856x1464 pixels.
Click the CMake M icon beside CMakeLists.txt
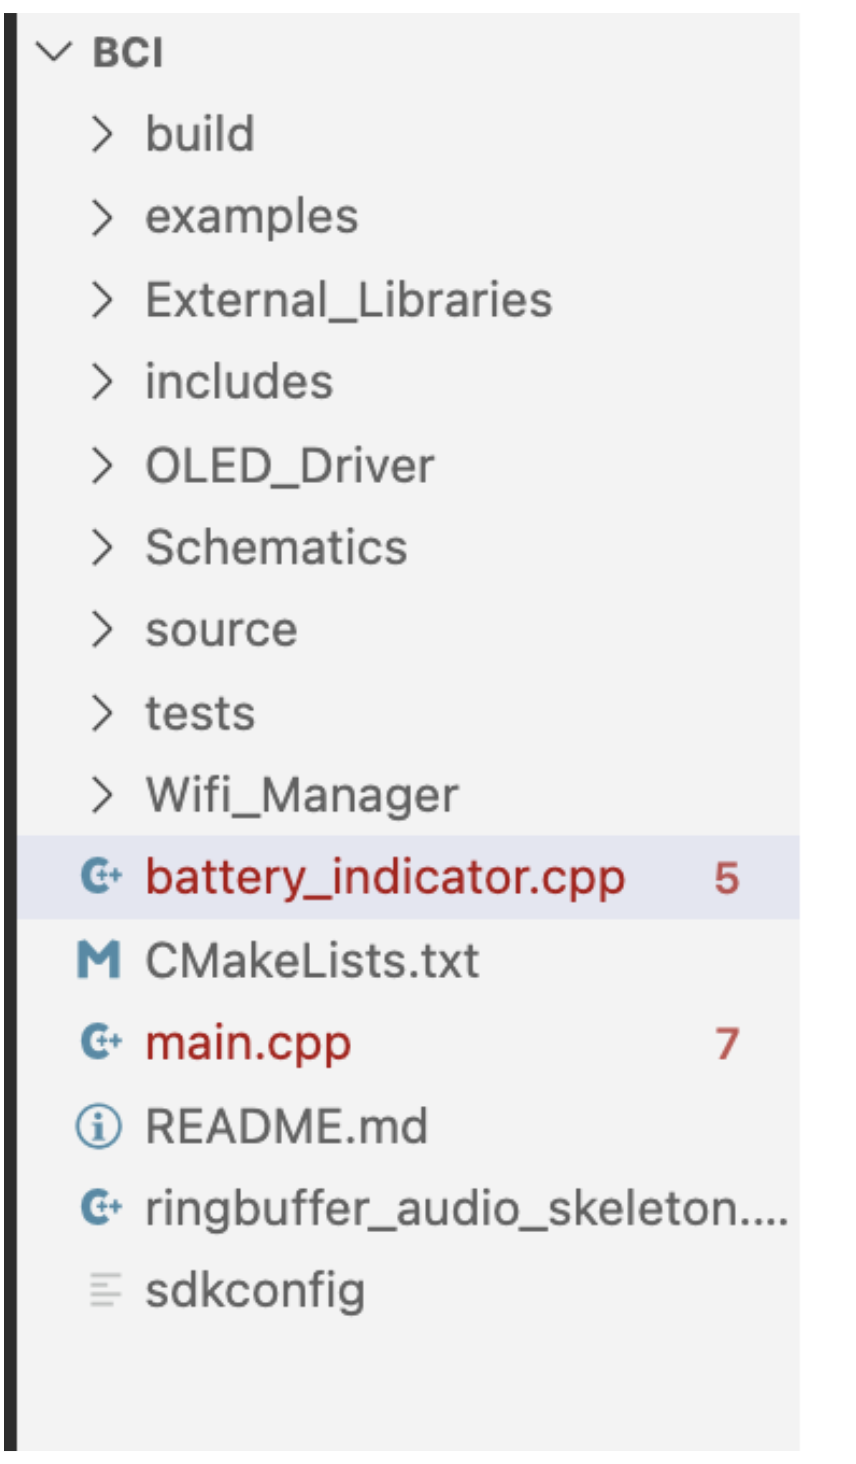tap(99, 961)
